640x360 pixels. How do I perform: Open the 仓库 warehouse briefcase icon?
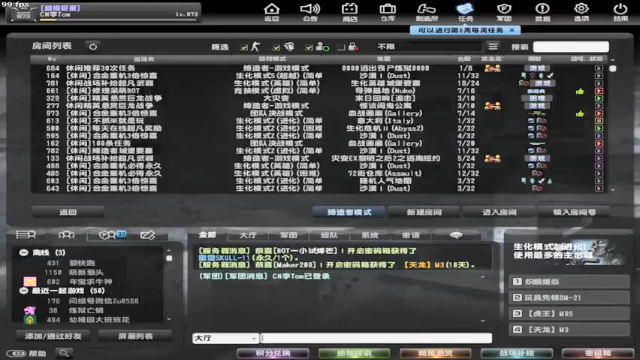[x=388, y=11]
